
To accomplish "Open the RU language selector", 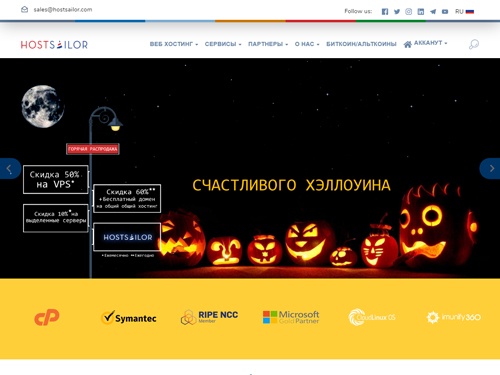I will click(464, 12).
